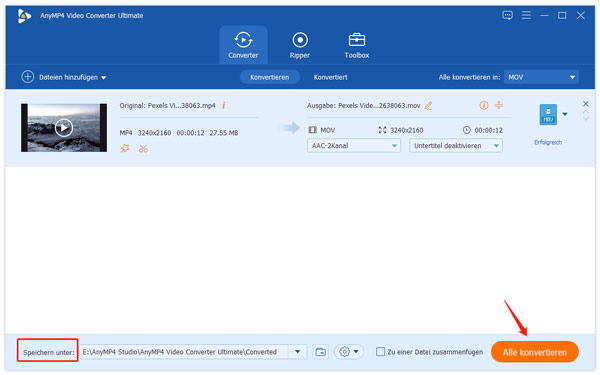Open the edit effects star-wand icon
The width and height of the screenshot is (600, 375).
click(x=125, y=148)
